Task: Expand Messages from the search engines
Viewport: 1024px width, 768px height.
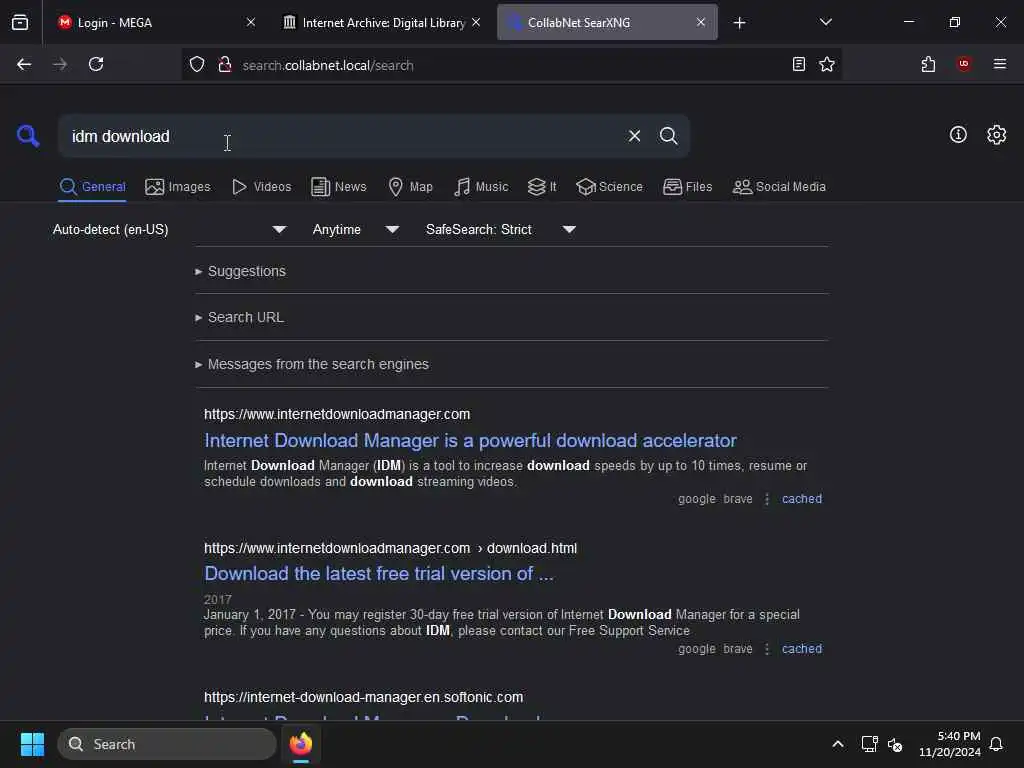Action: (x=312, y=364)
